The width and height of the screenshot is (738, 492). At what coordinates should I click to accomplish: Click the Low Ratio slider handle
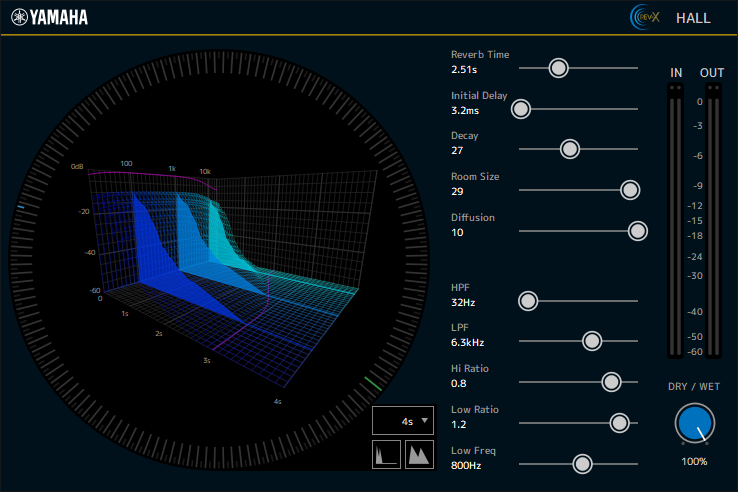tap(619, 423)
